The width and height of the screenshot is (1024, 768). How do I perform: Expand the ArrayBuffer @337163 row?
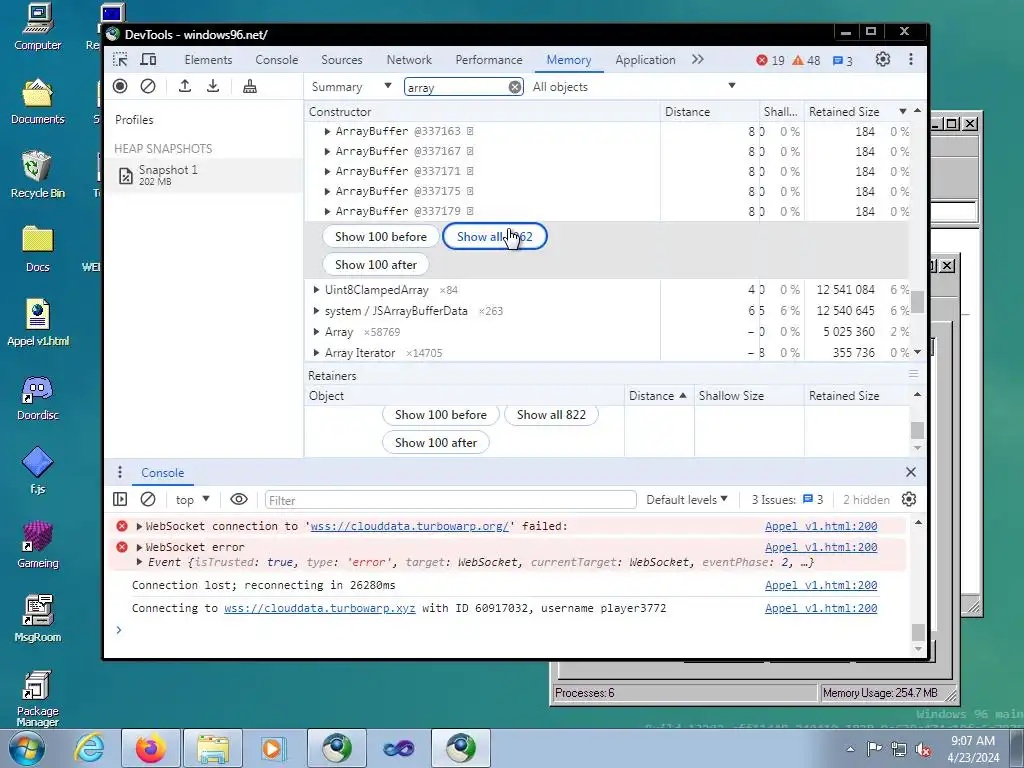coord(327,131)
